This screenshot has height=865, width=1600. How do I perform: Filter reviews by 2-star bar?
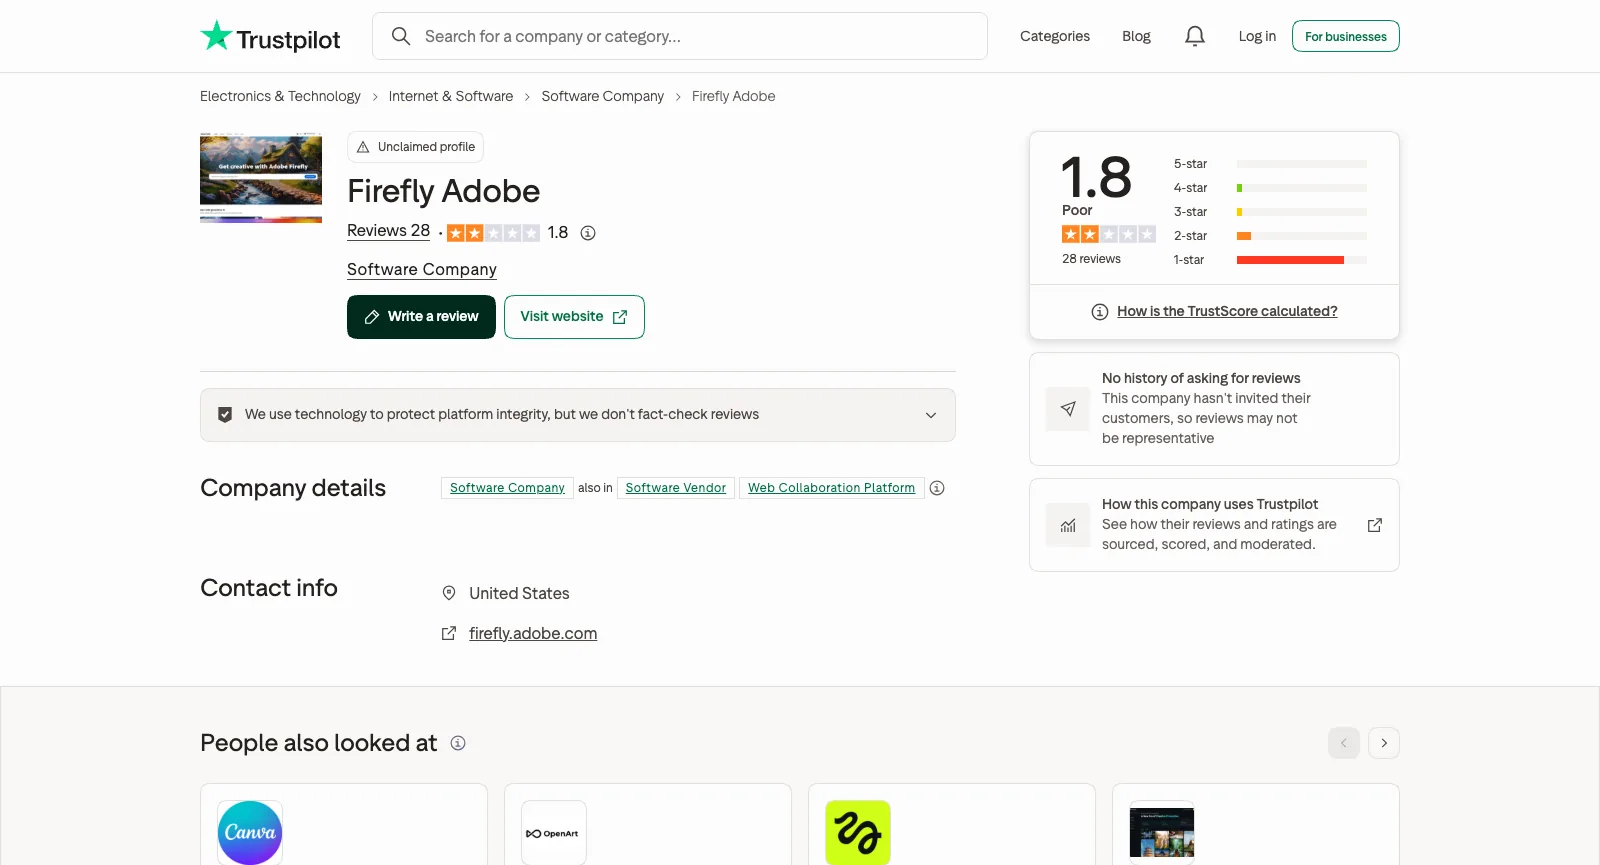(x=1270, y=236)
